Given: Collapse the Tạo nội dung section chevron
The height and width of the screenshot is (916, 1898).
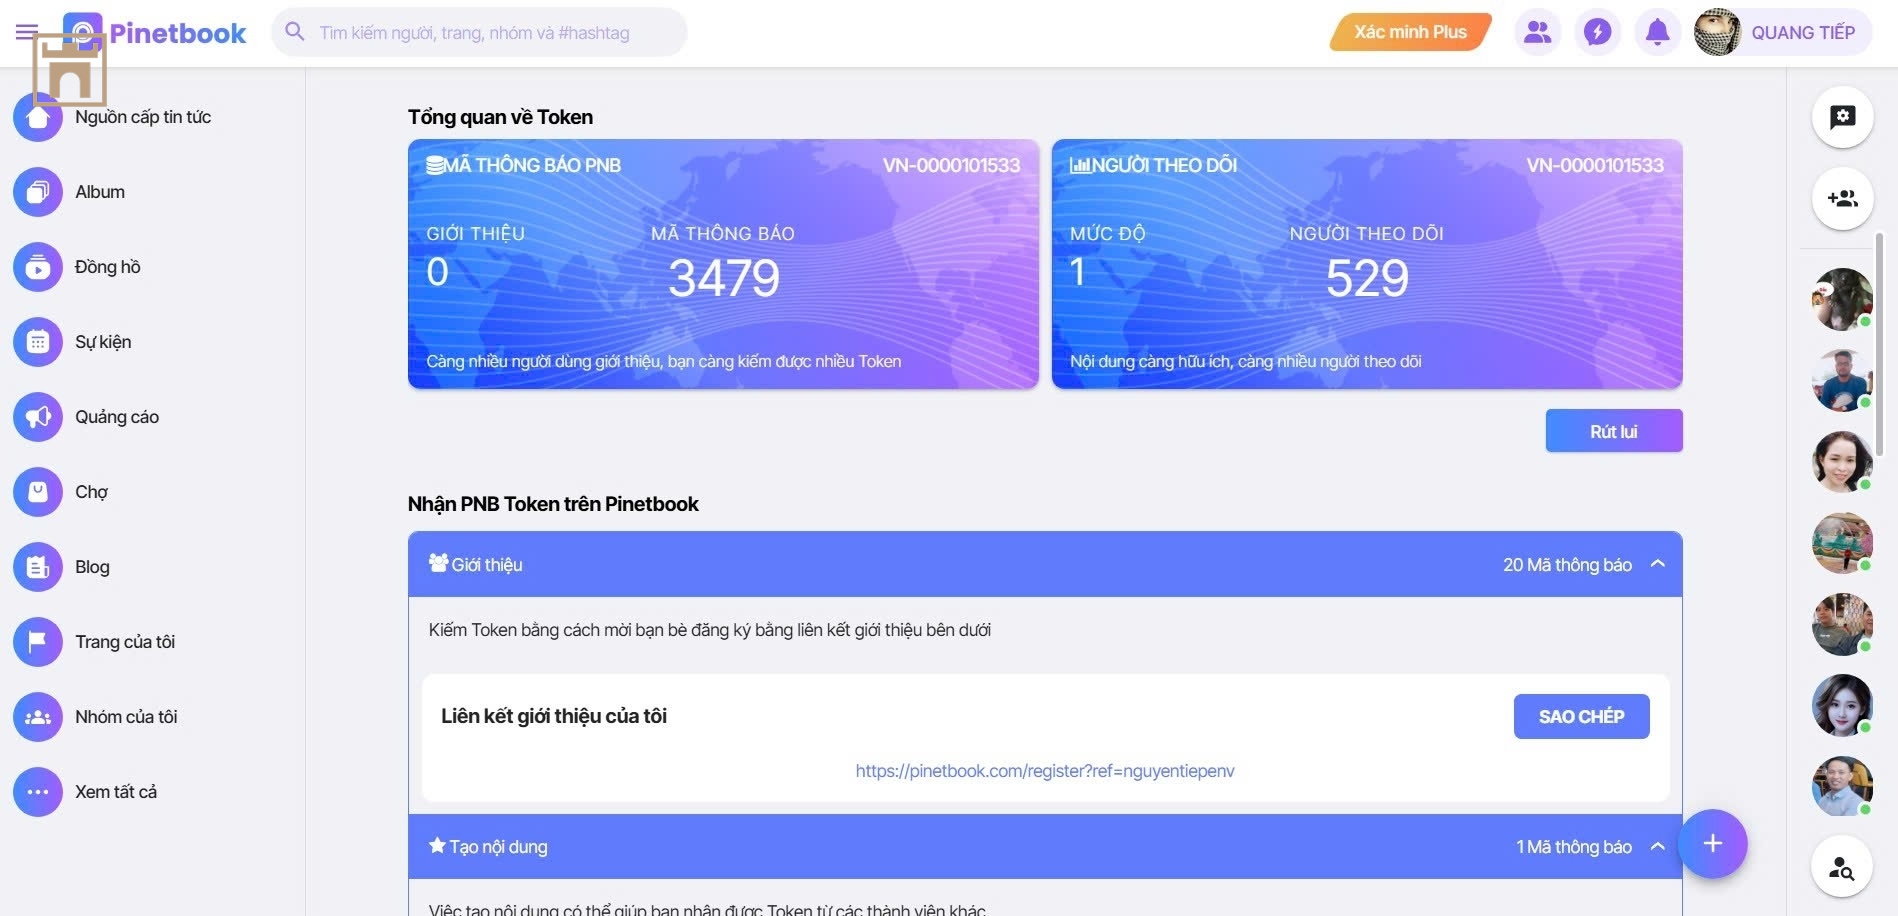Looking at the screenshot, I should coord(1657,847).
